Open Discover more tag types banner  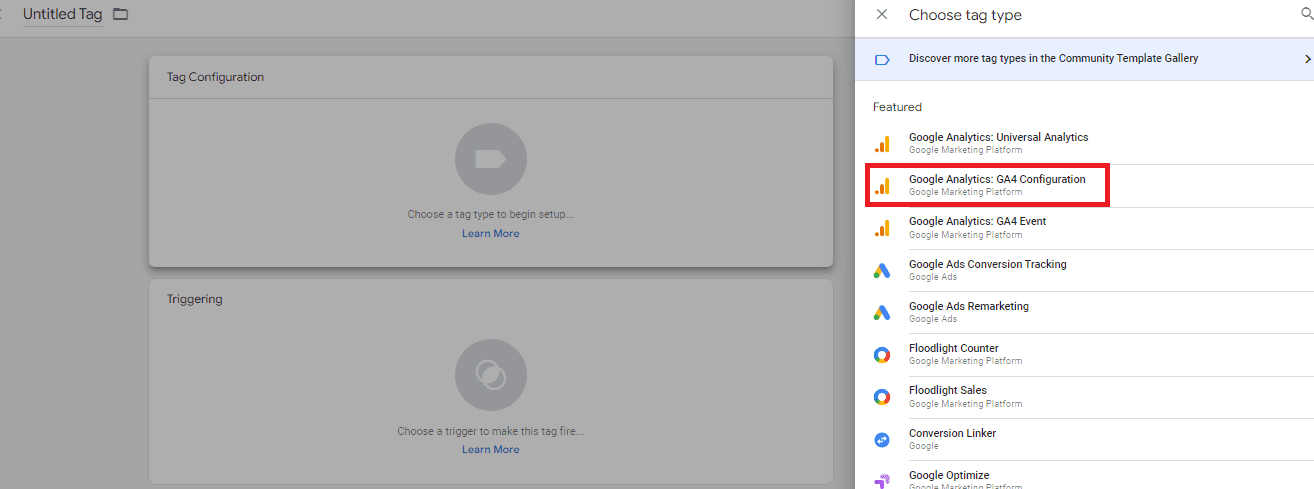click(x=1085, y=59)
